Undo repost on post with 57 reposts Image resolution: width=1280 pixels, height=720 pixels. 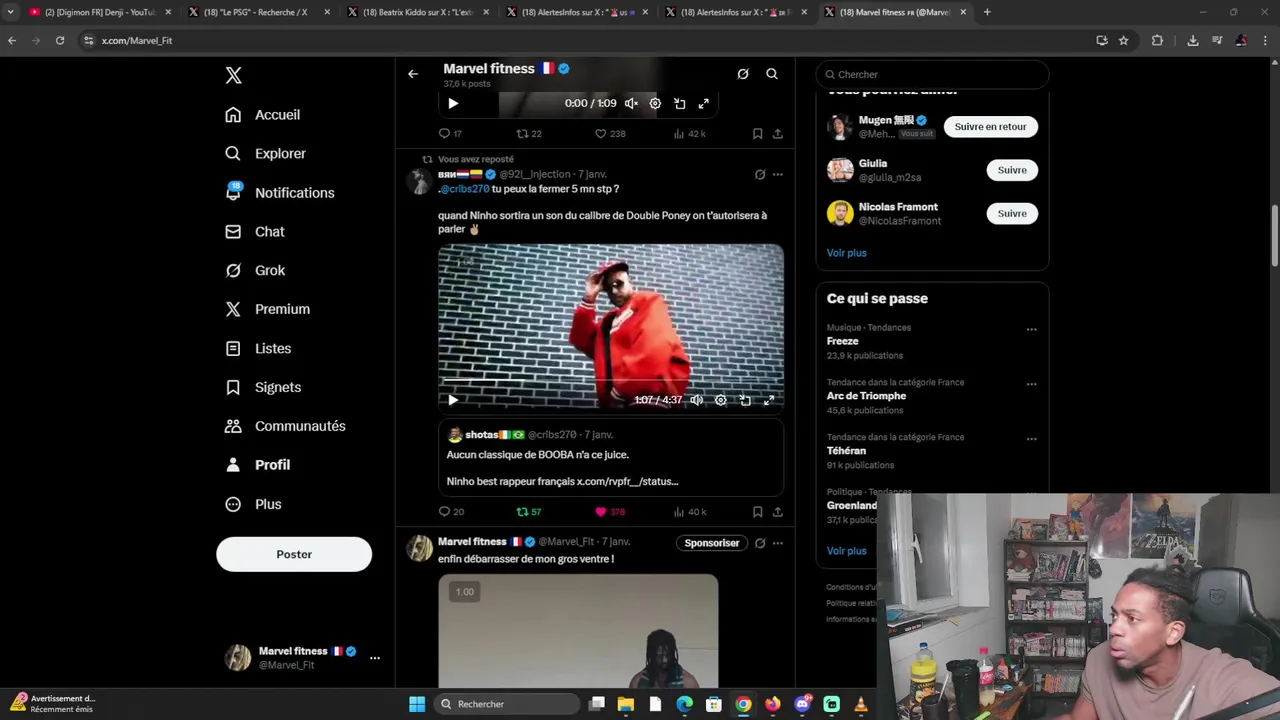(x=528, y=512)
